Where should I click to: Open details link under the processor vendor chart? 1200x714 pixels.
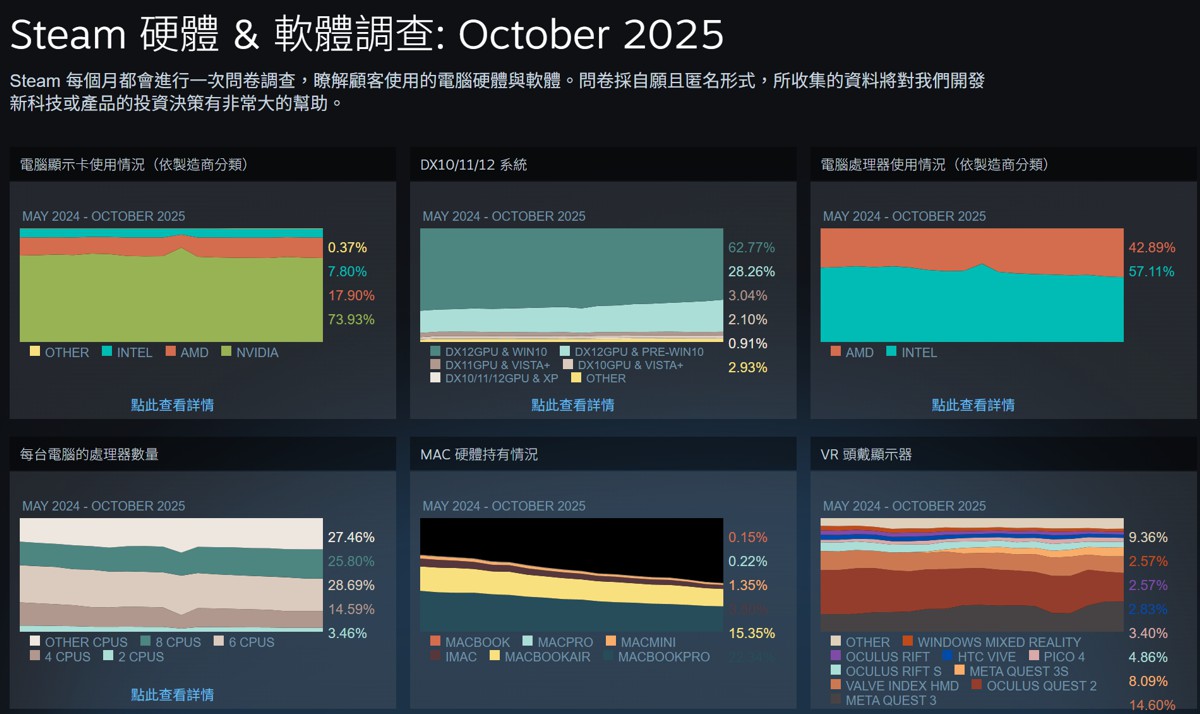click(973, 405)
